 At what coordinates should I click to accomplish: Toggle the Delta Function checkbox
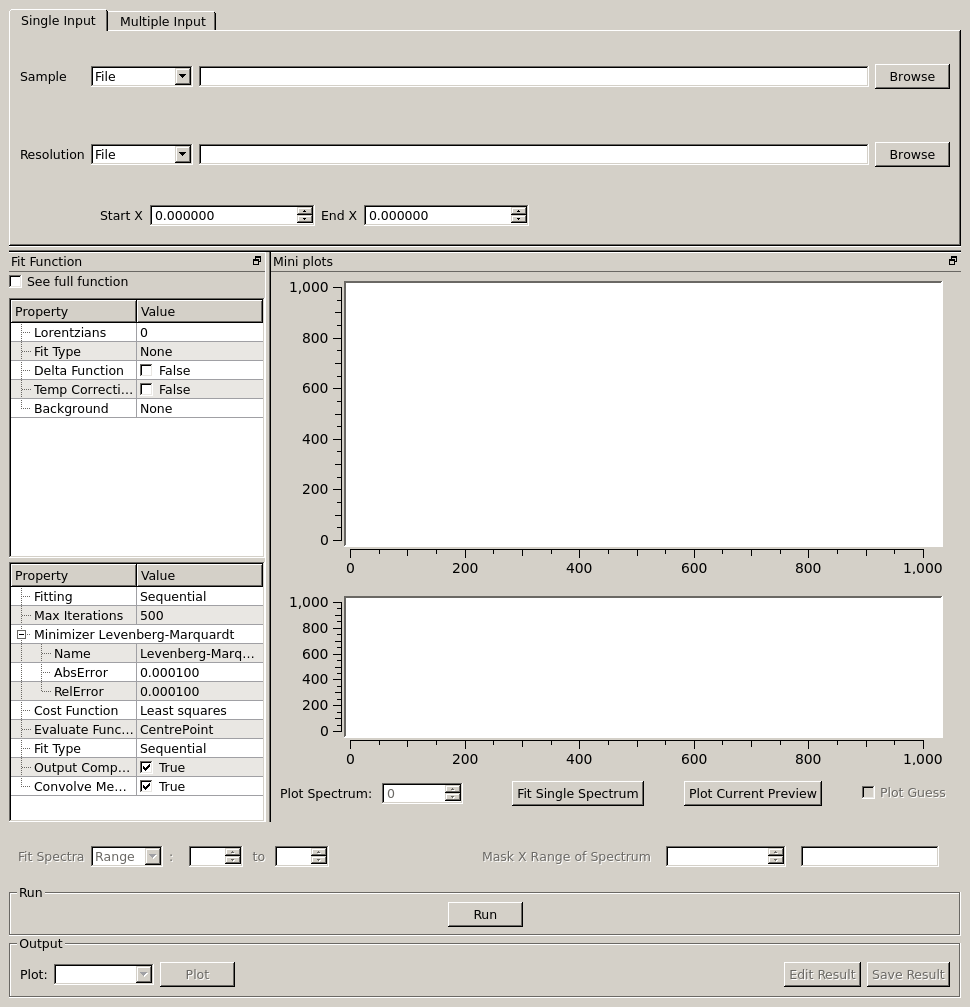point(147,370)
